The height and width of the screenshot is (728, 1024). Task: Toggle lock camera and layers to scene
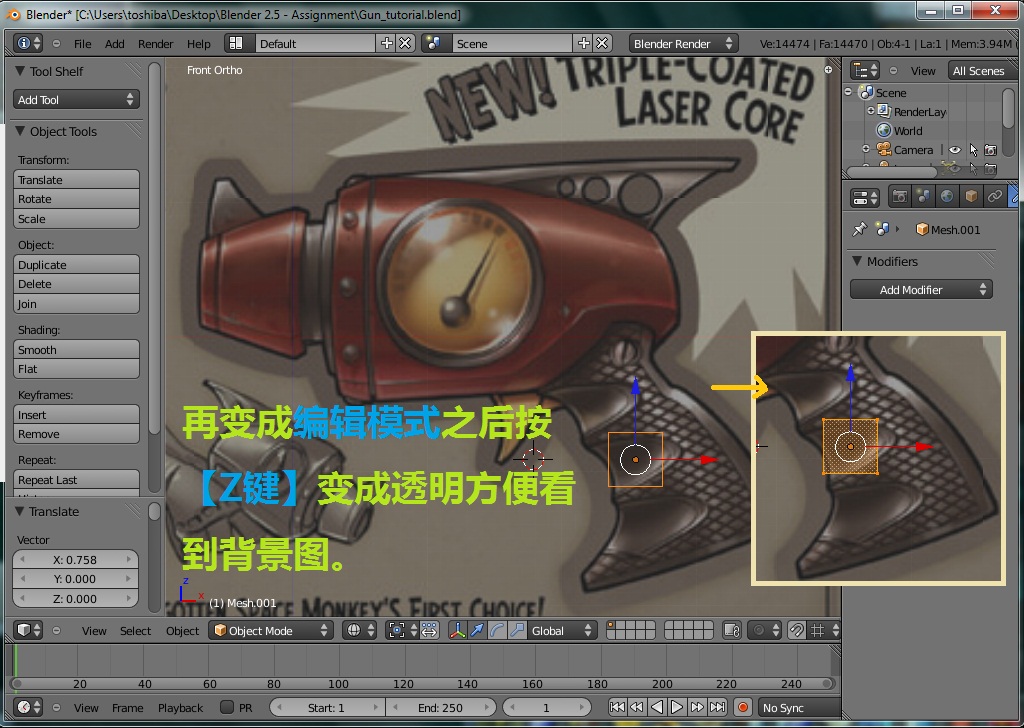point(732,630)
